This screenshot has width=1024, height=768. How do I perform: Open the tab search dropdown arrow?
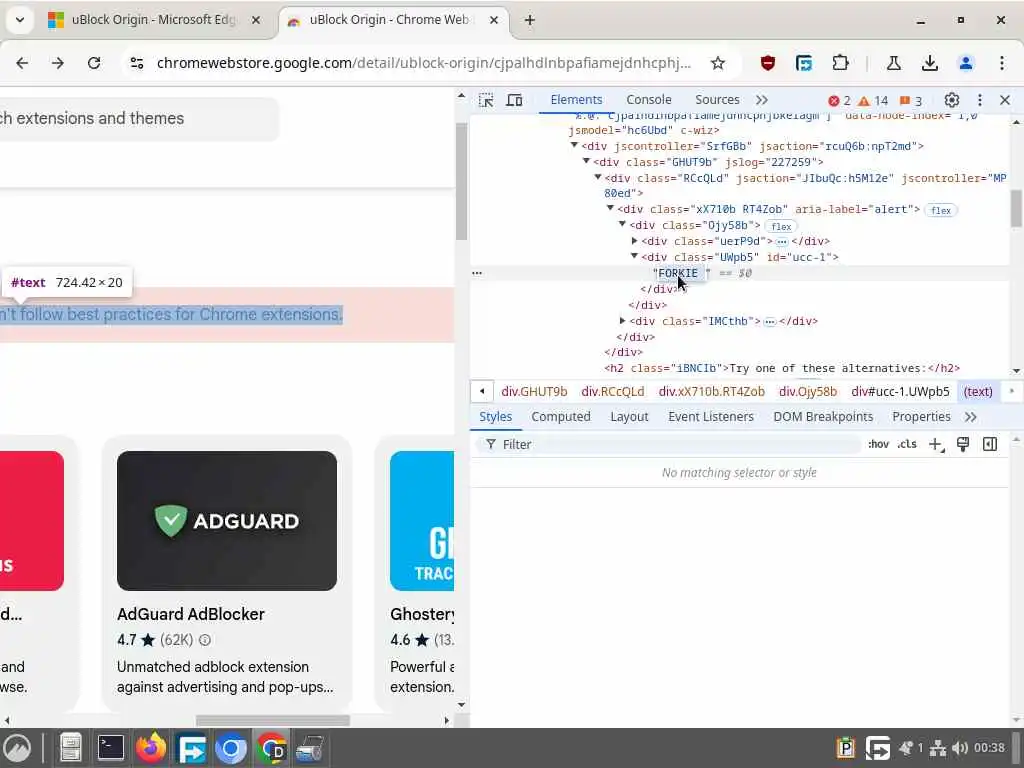pos(20,20)
